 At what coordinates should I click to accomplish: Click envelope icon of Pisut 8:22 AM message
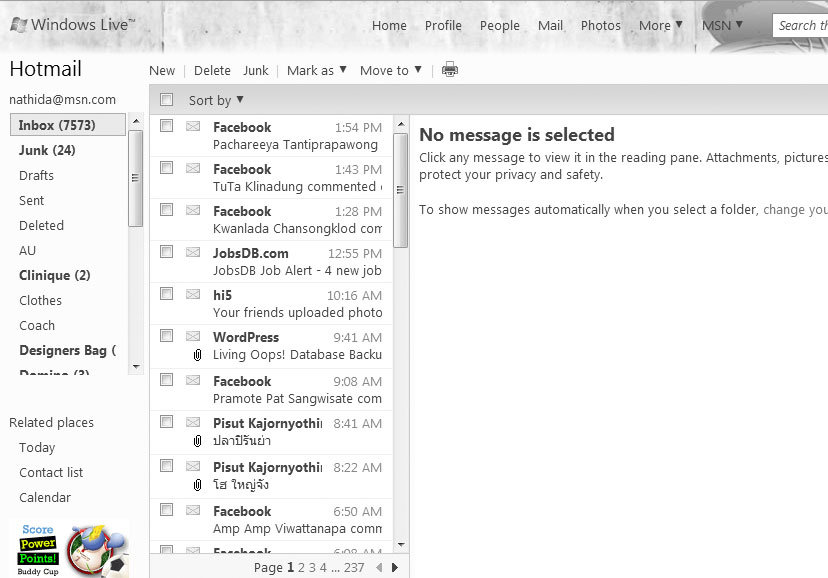point(193,466)
